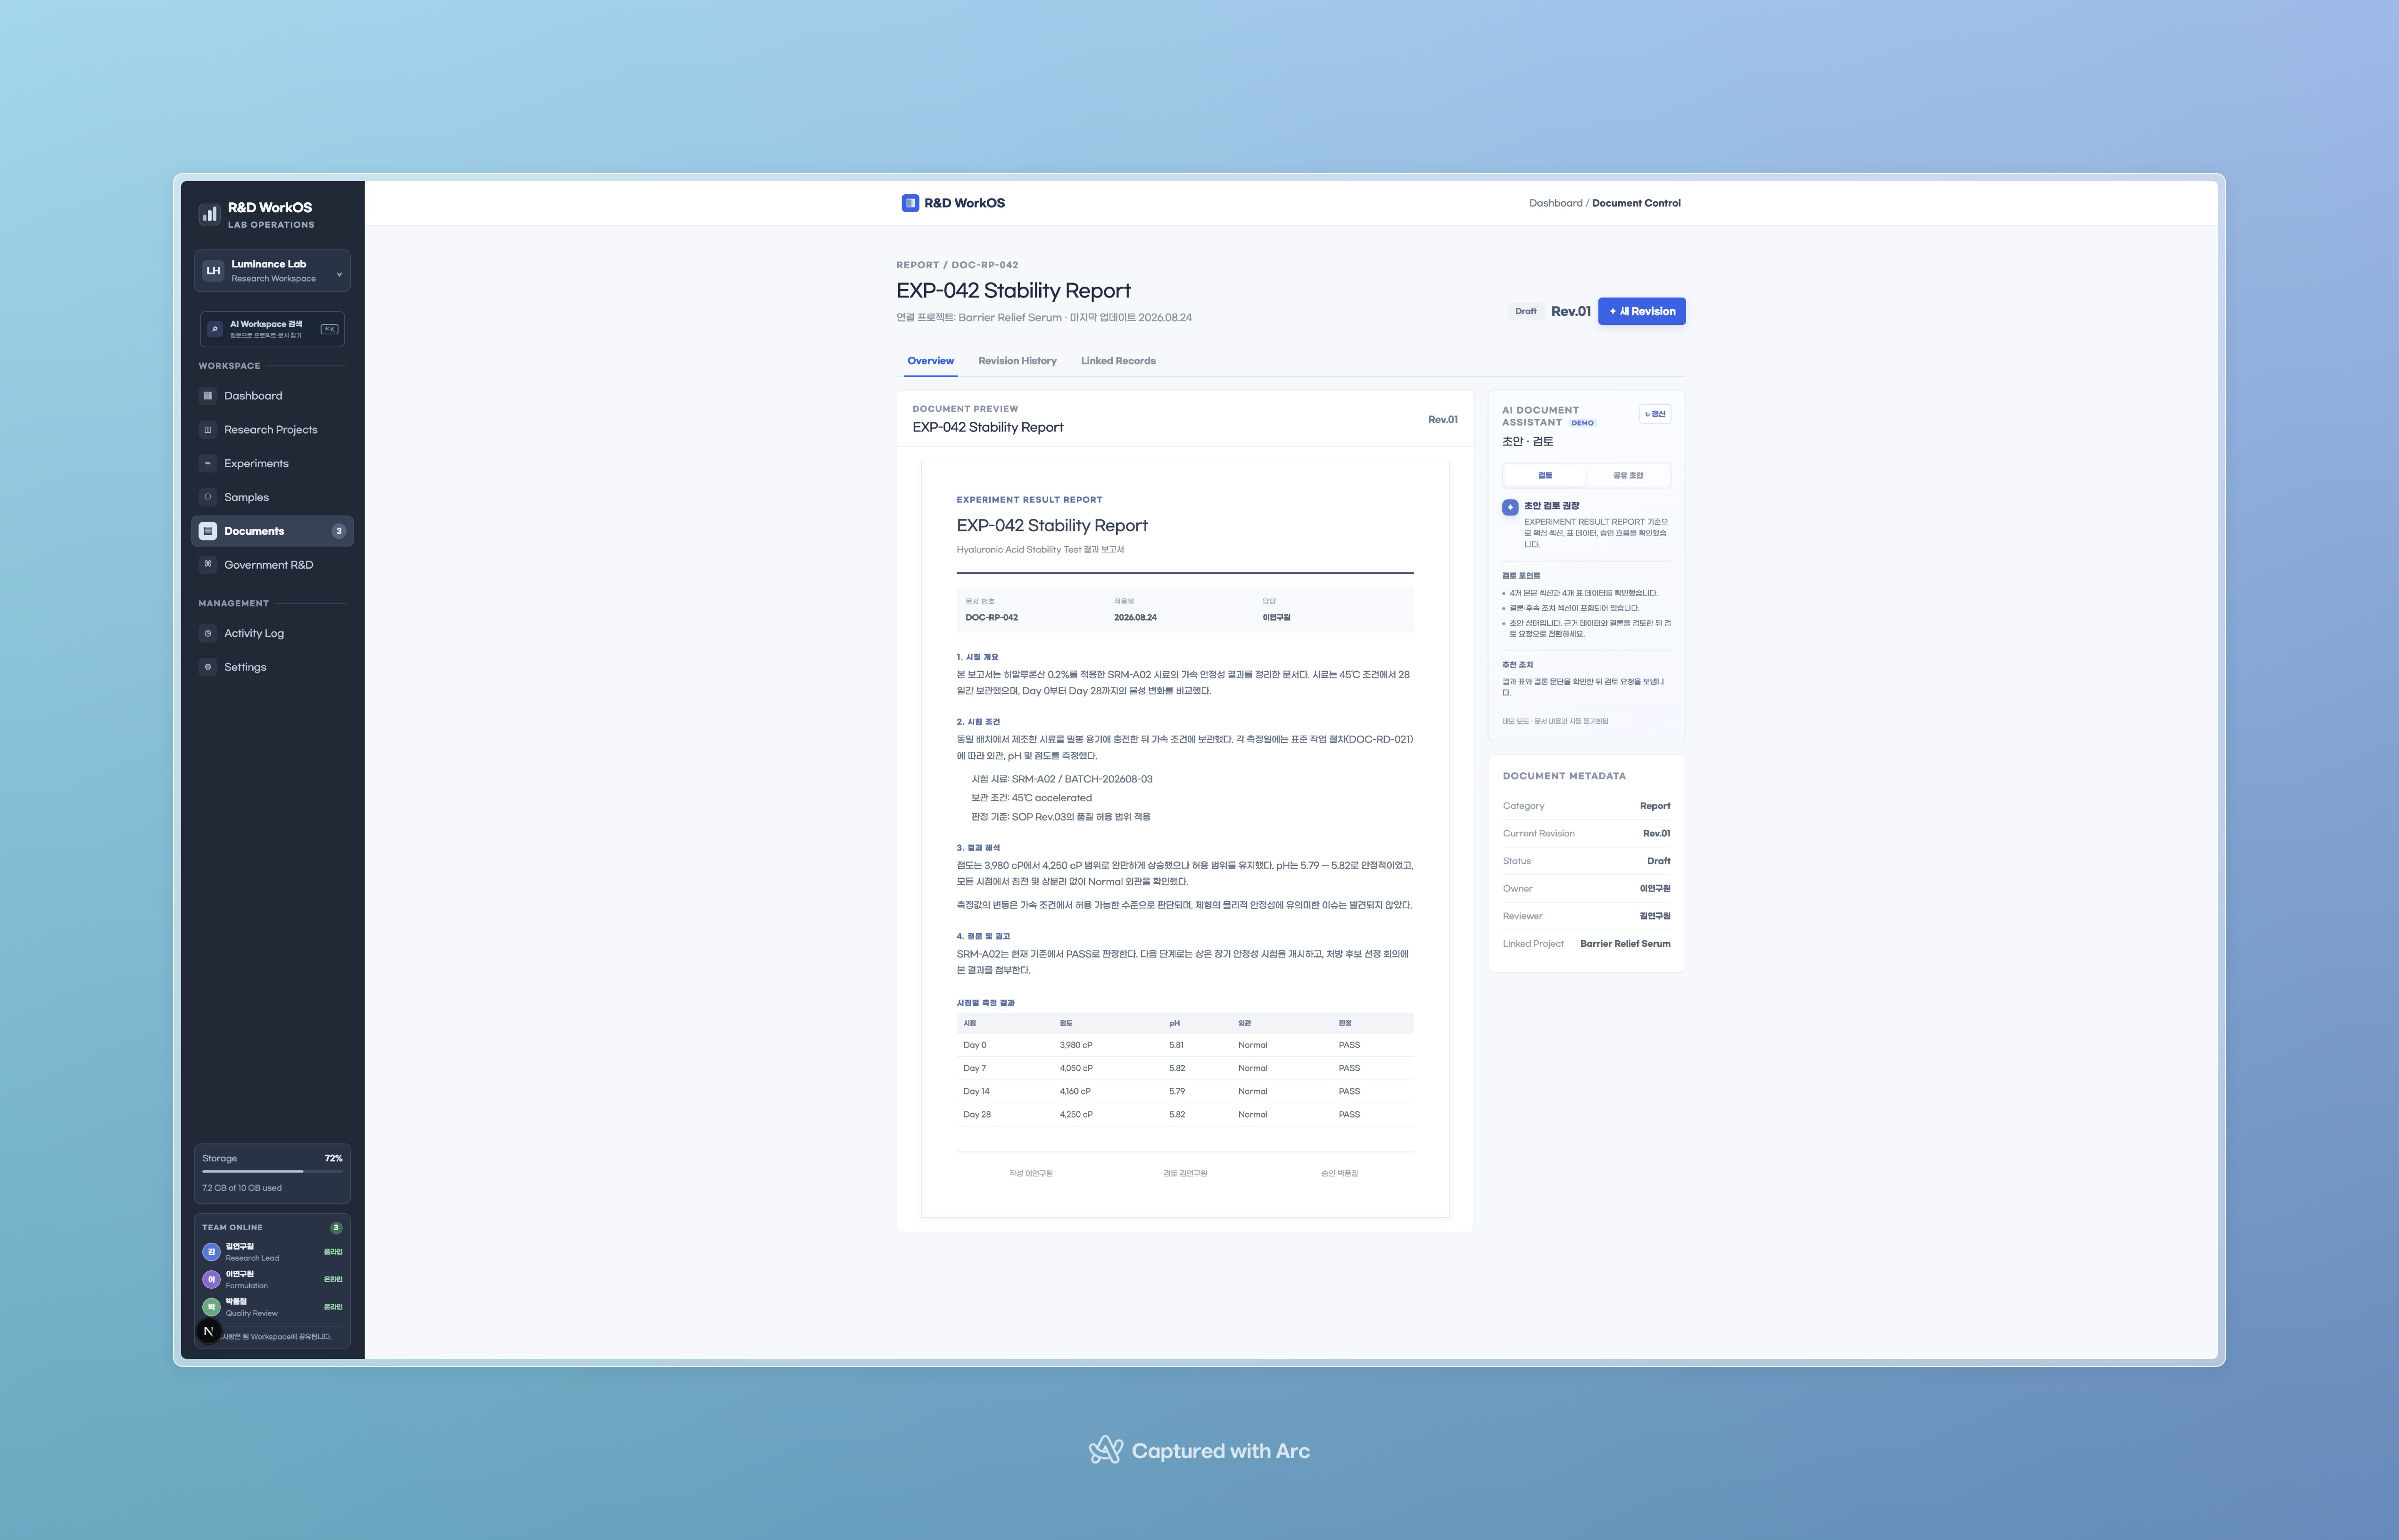Open the Samples sidebar icon
2399x1540 pixels.
208,497
